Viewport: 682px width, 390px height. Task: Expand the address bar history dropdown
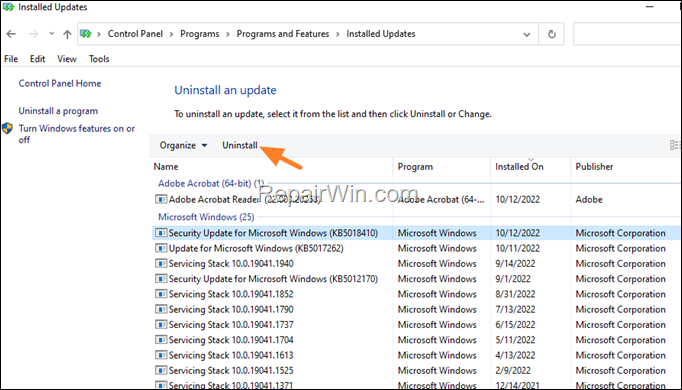point(527,34)
